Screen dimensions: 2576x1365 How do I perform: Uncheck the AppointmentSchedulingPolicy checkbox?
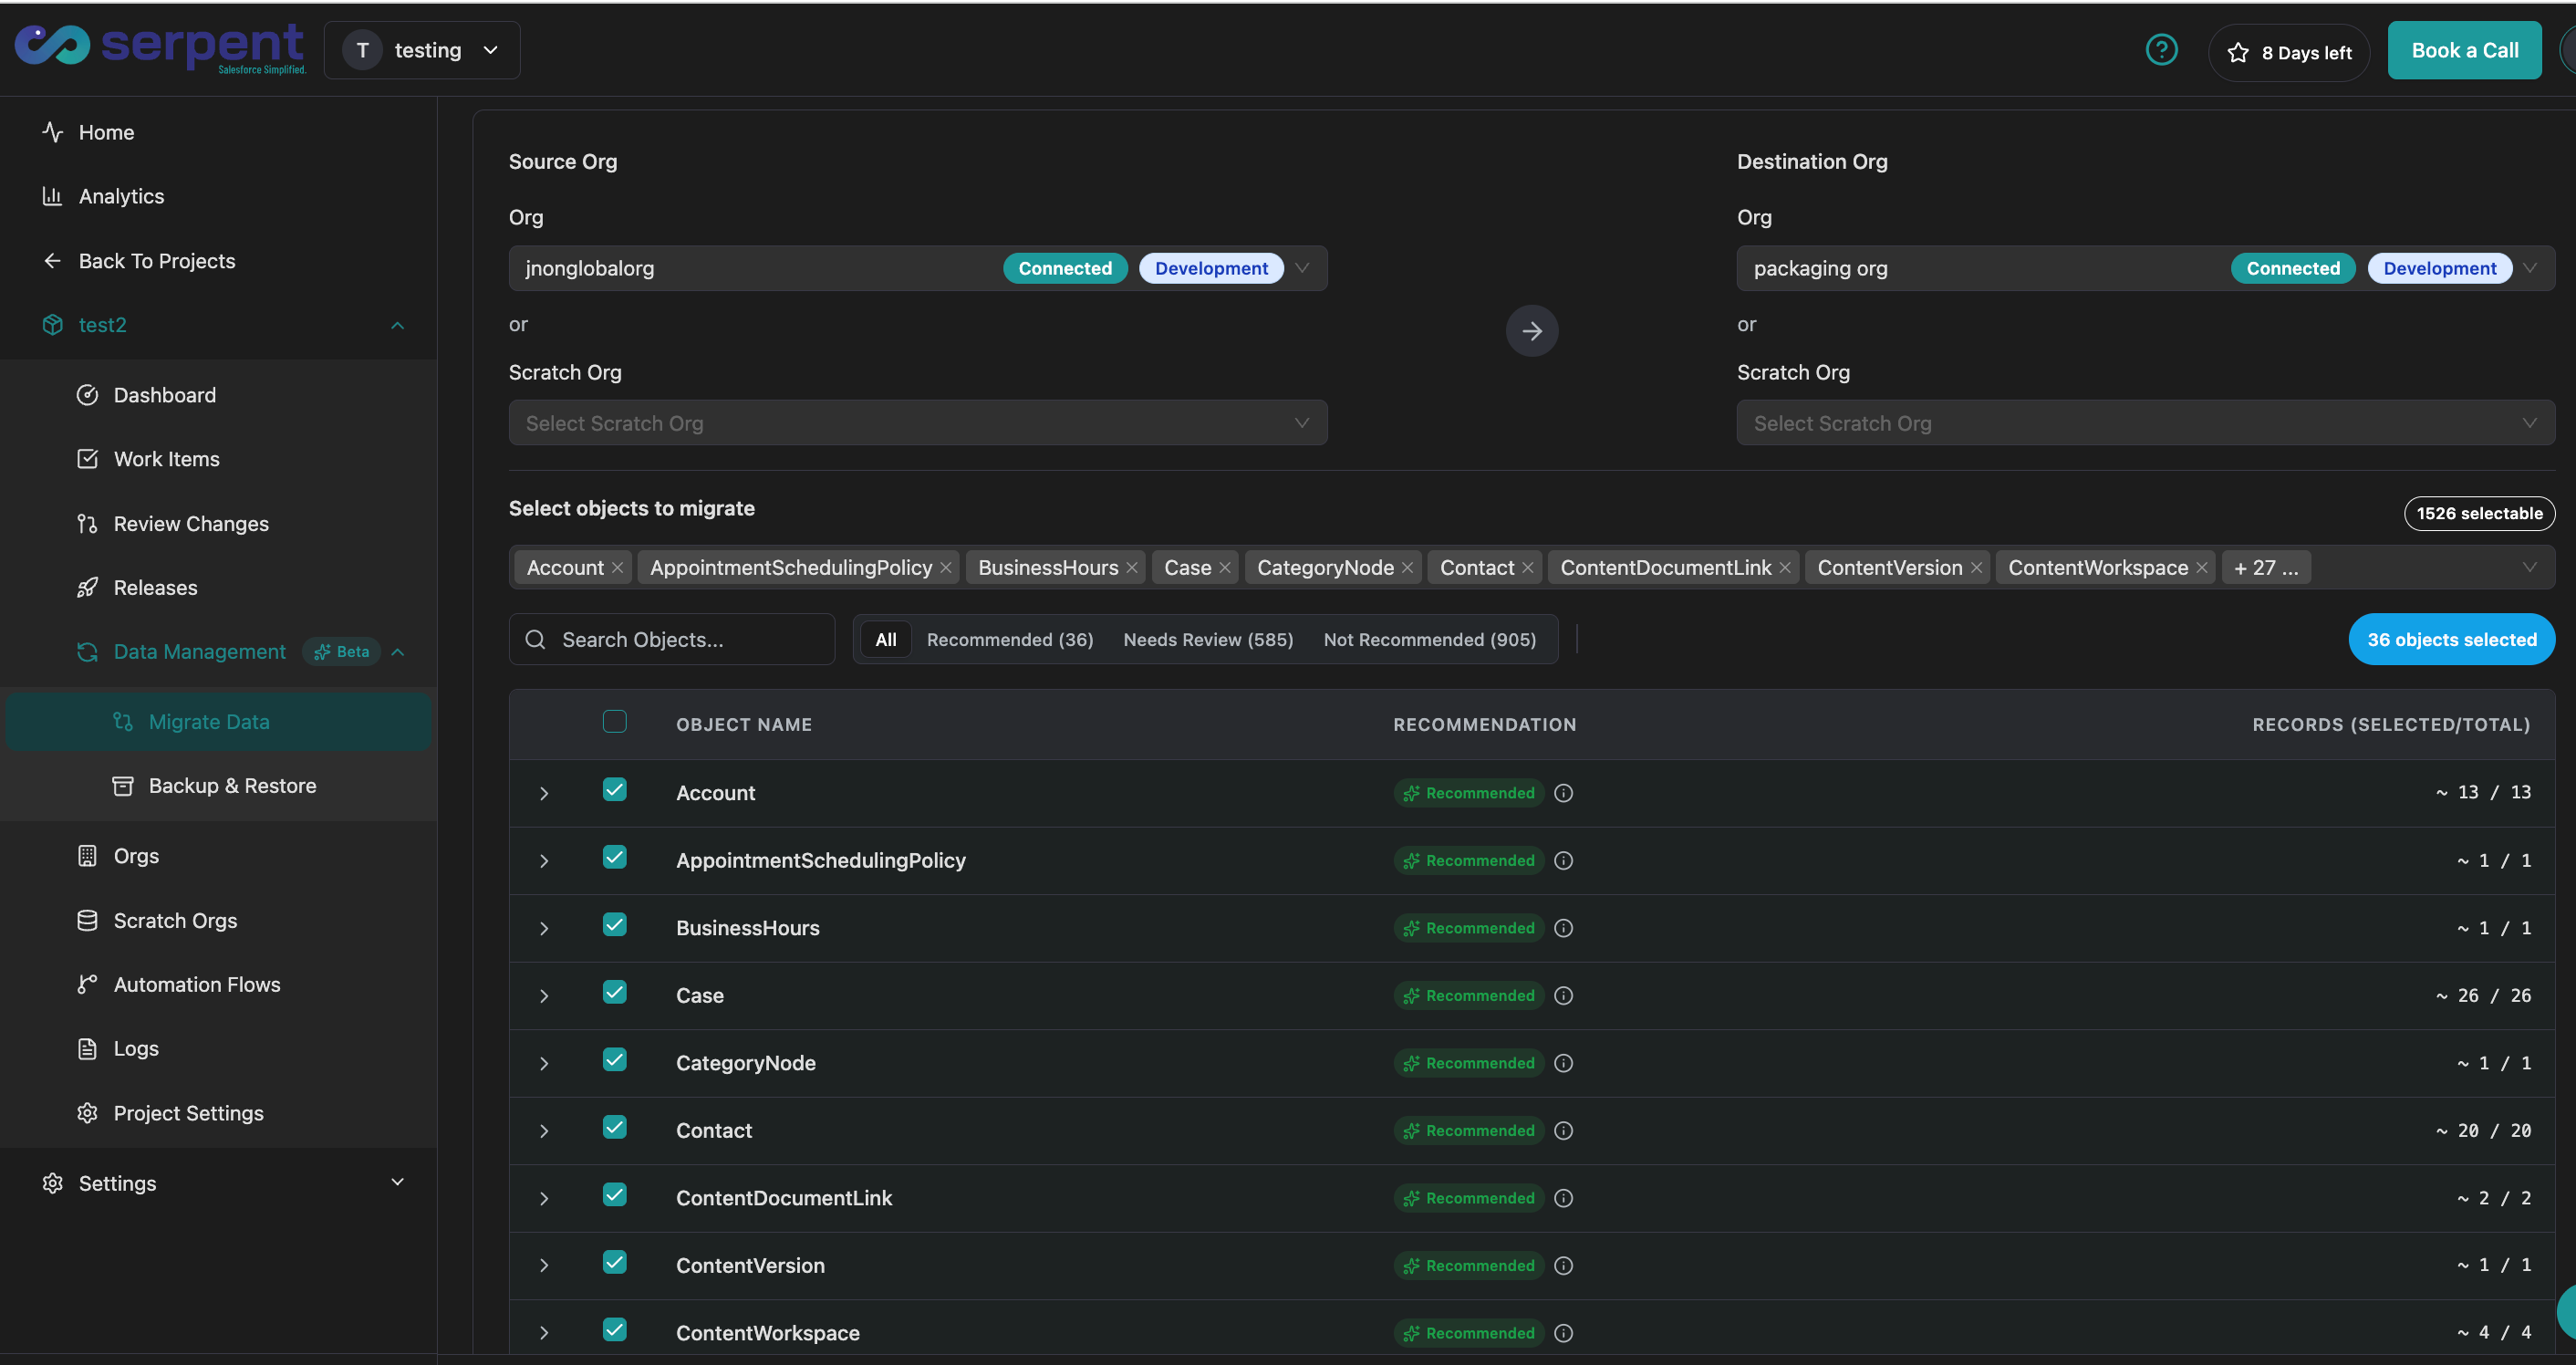pos(615,858)
